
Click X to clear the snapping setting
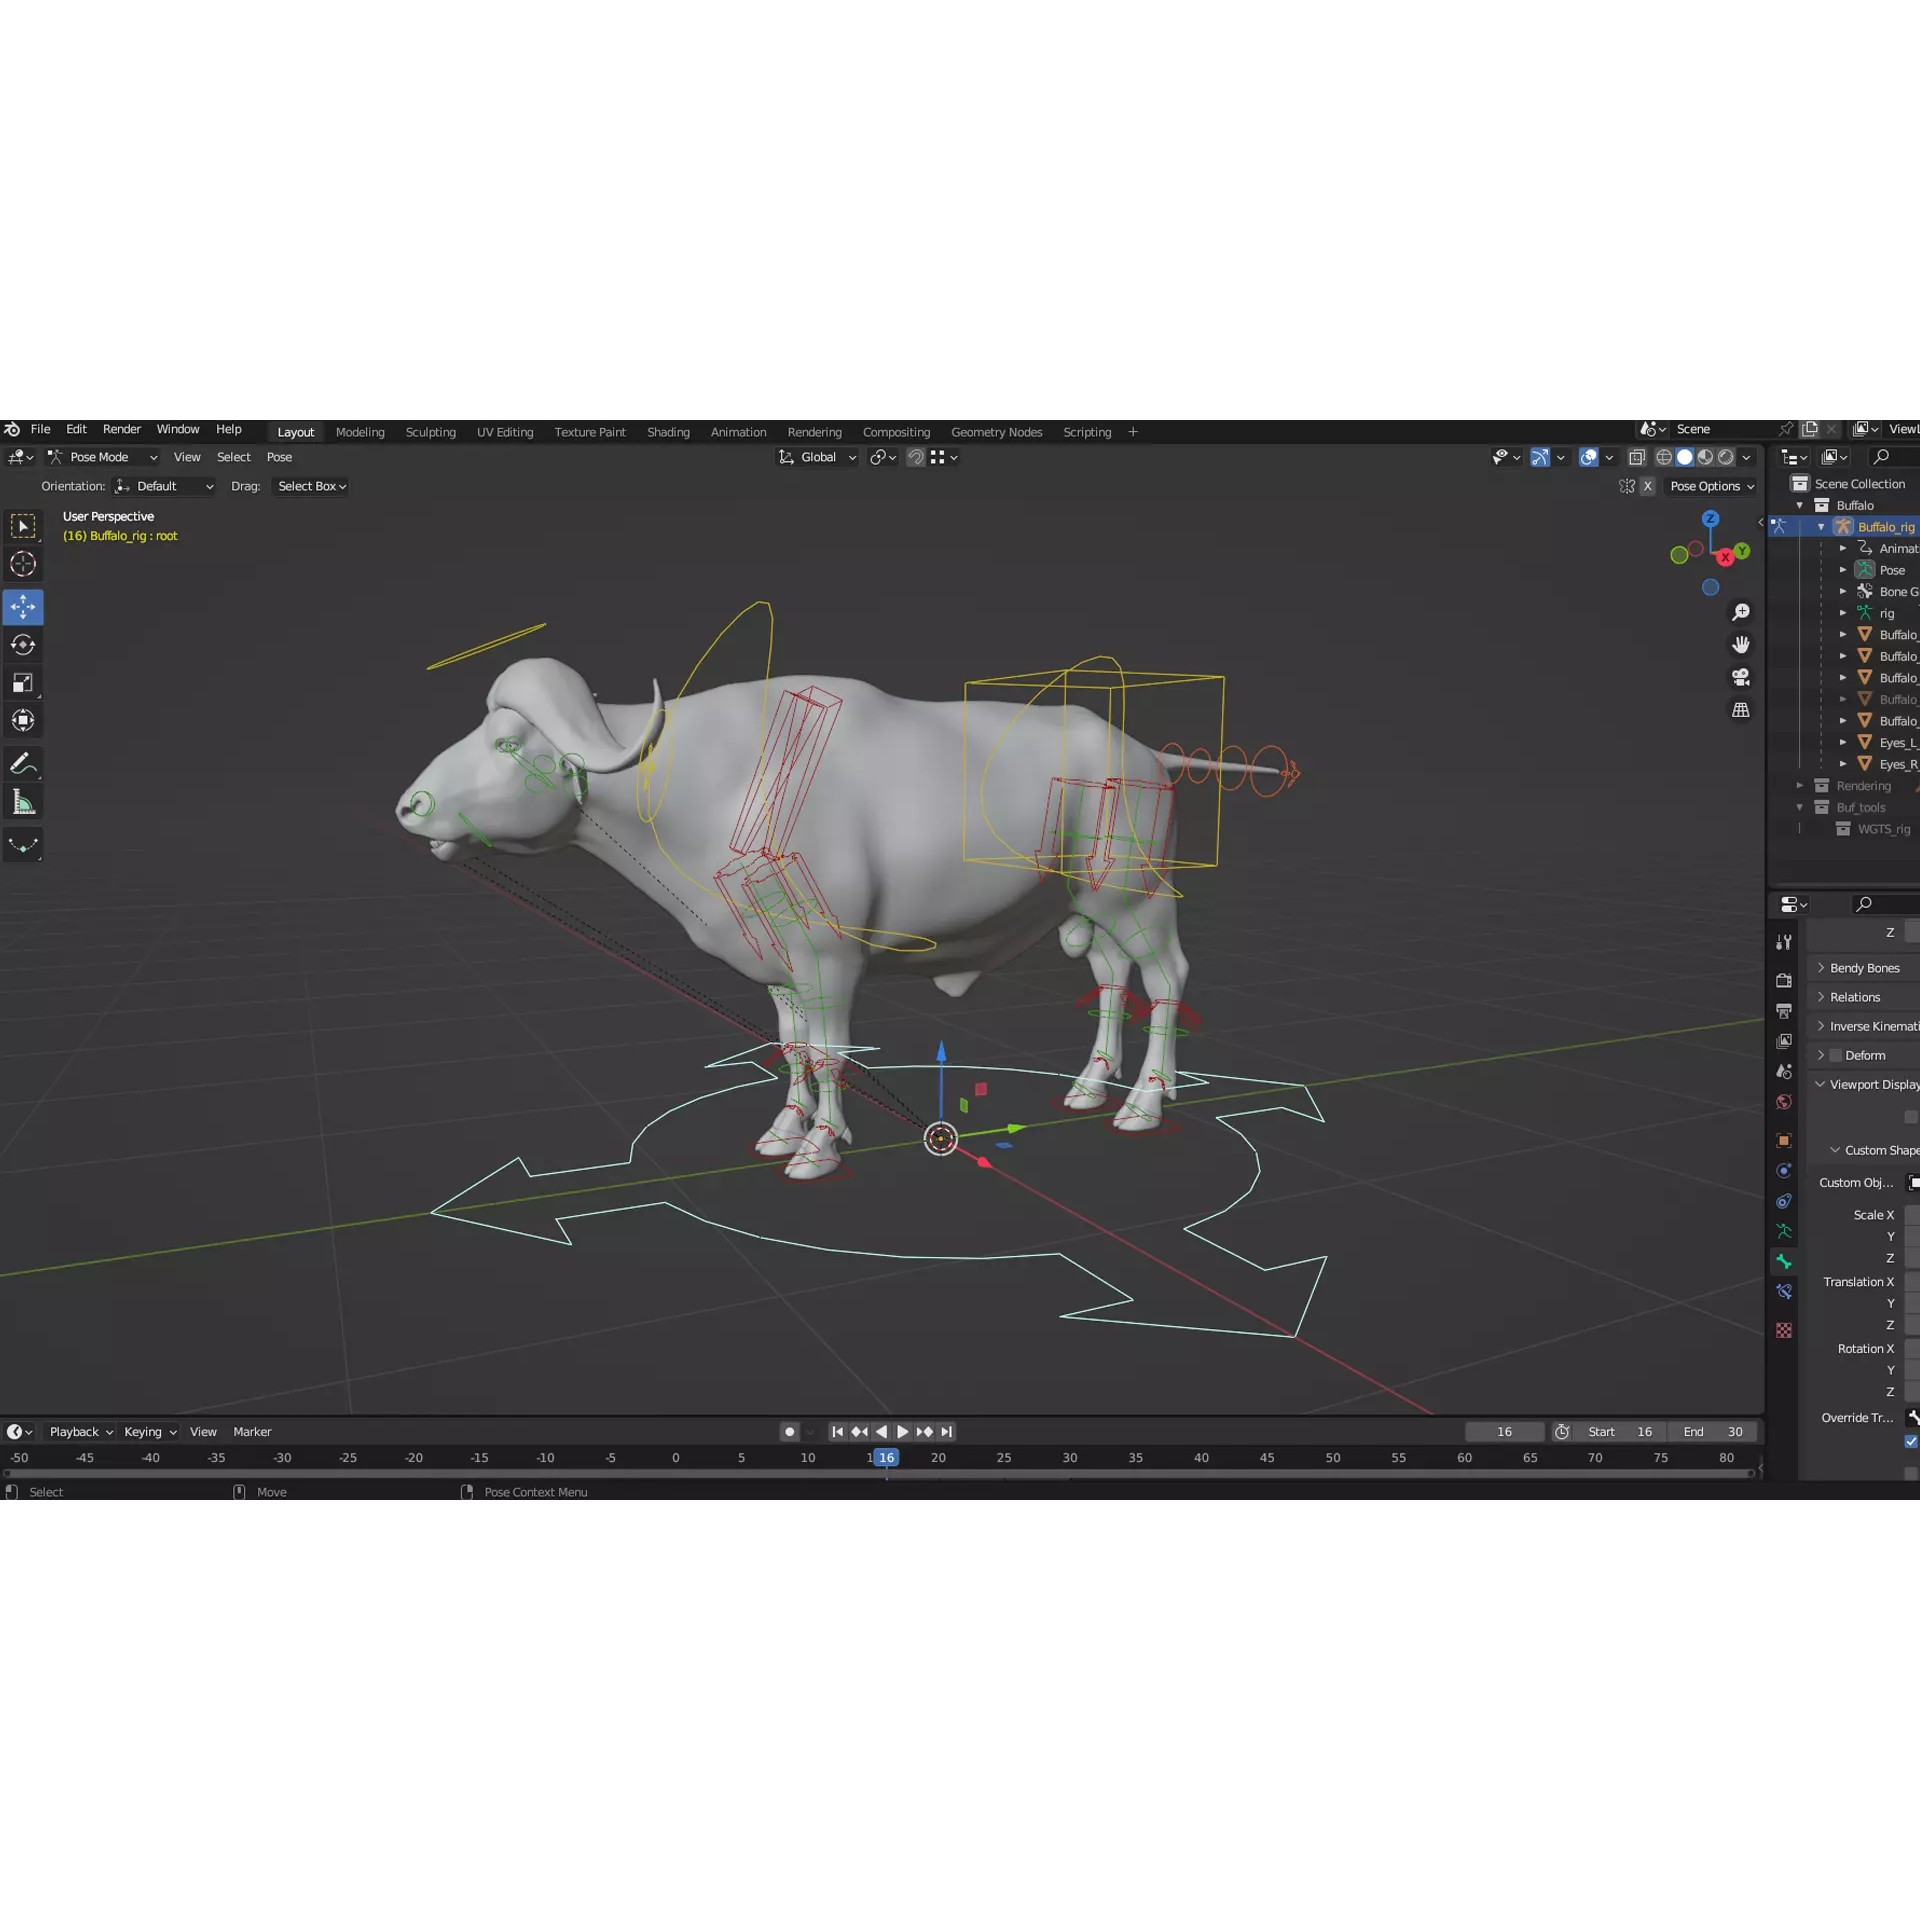1648,486
